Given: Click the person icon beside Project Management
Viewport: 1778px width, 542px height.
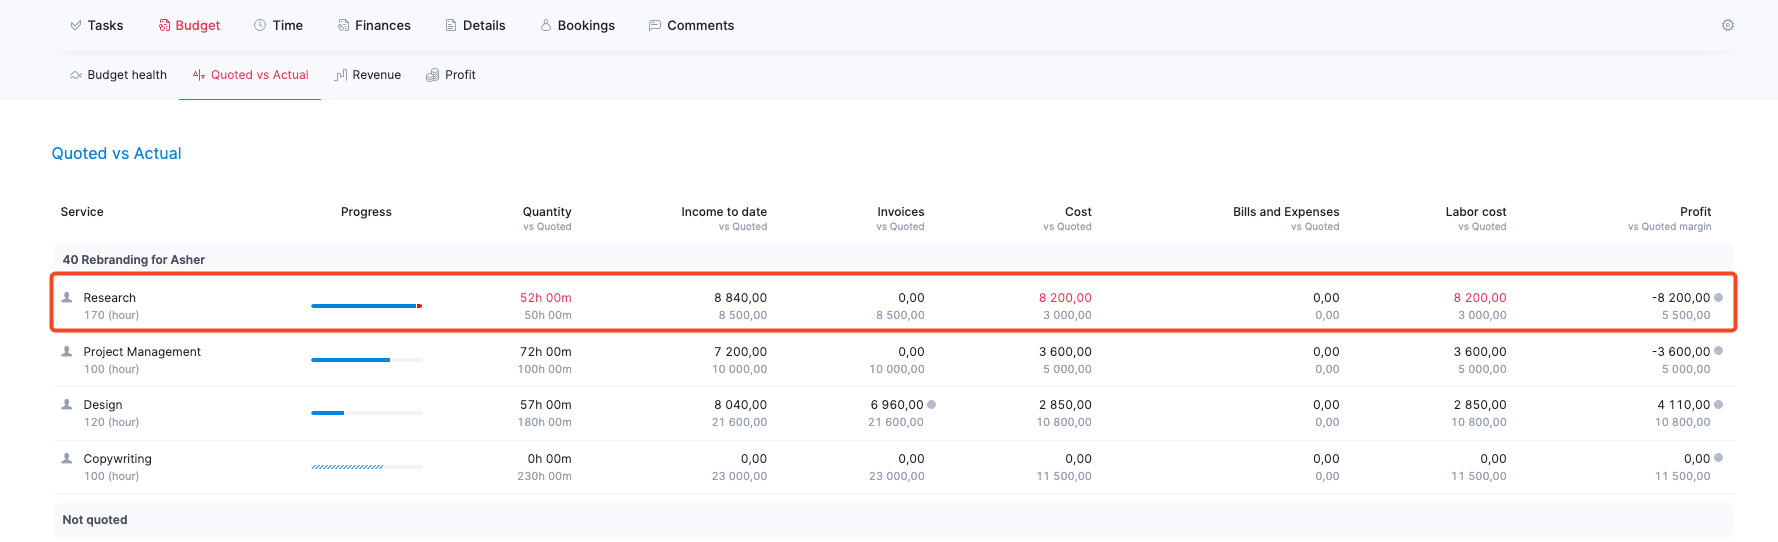Looking at the screenshot, I should [67, 351].
